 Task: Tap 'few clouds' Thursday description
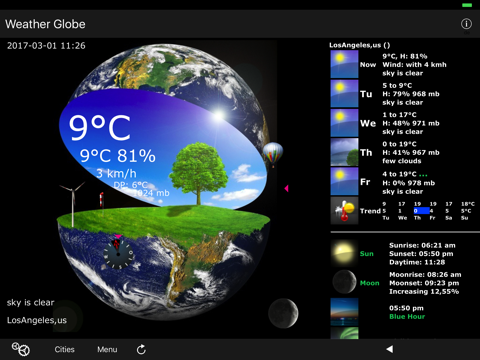coord(402,161)
